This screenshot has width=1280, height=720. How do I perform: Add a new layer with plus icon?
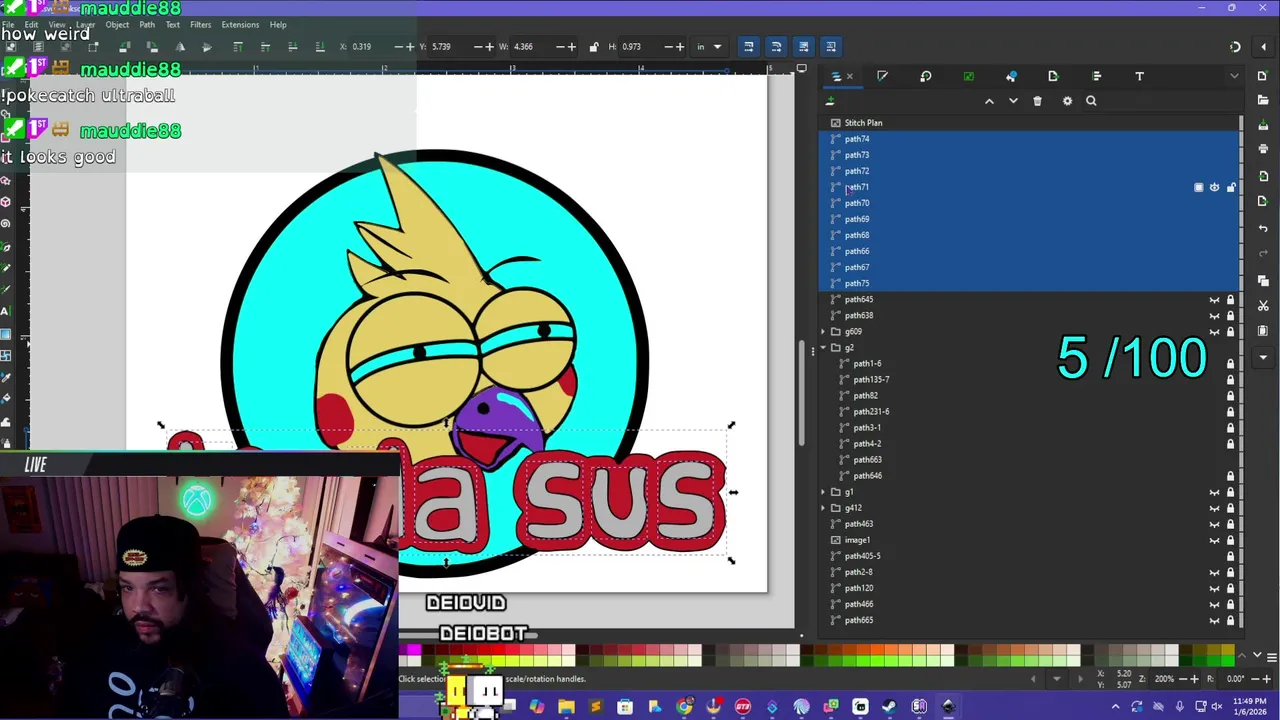pos(830,101)
